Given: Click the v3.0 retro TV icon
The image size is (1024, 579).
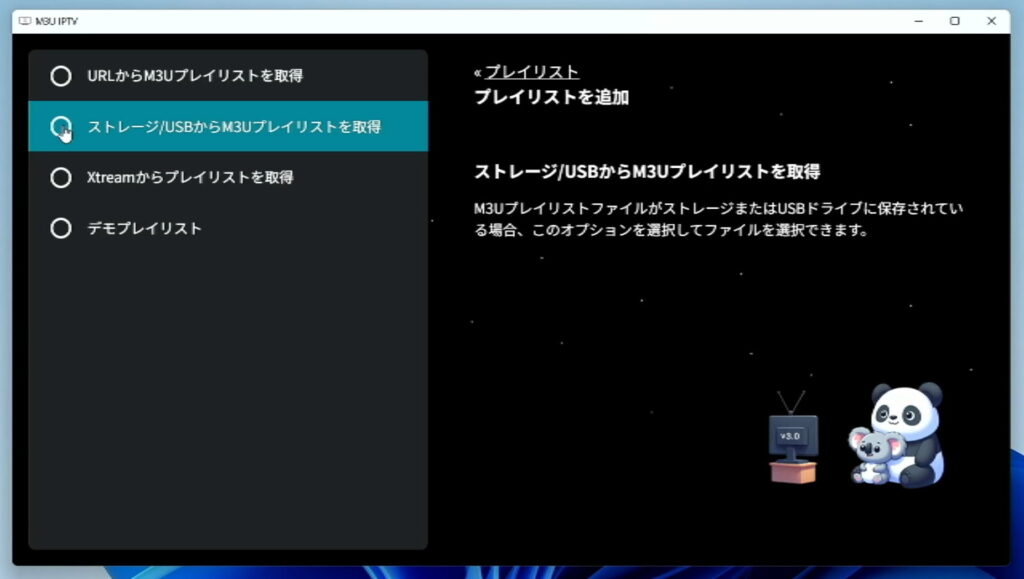Looking at the screenshot, I should 792,440.
